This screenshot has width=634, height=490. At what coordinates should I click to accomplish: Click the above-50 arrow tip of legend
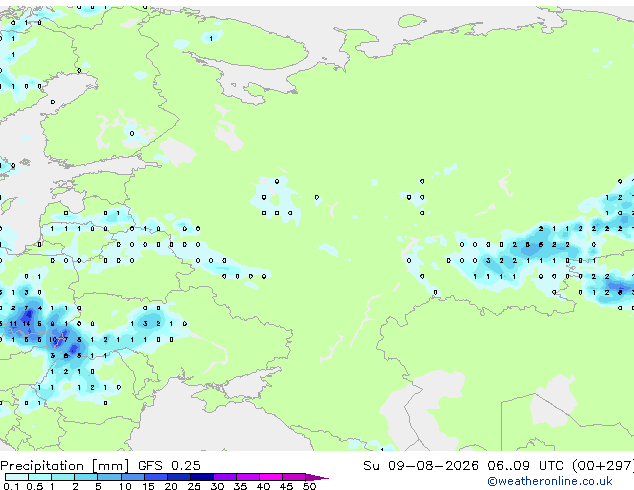point(317,477)
